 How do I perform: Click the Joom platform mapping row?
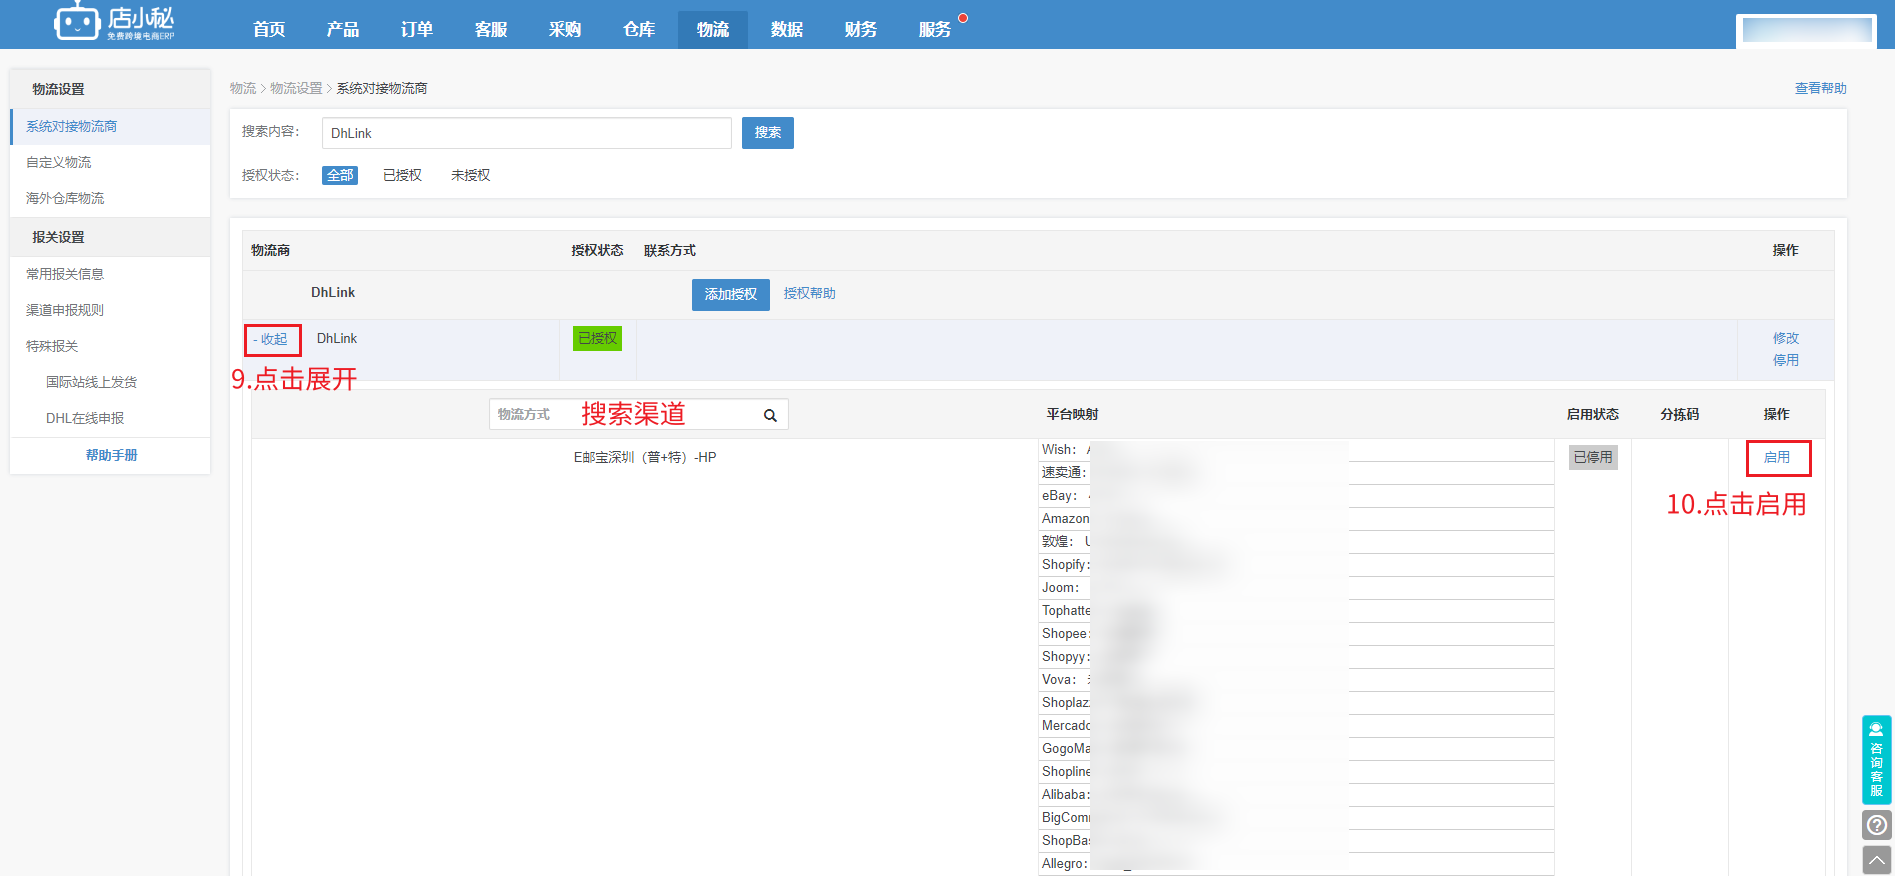[x=1296, y=588]
